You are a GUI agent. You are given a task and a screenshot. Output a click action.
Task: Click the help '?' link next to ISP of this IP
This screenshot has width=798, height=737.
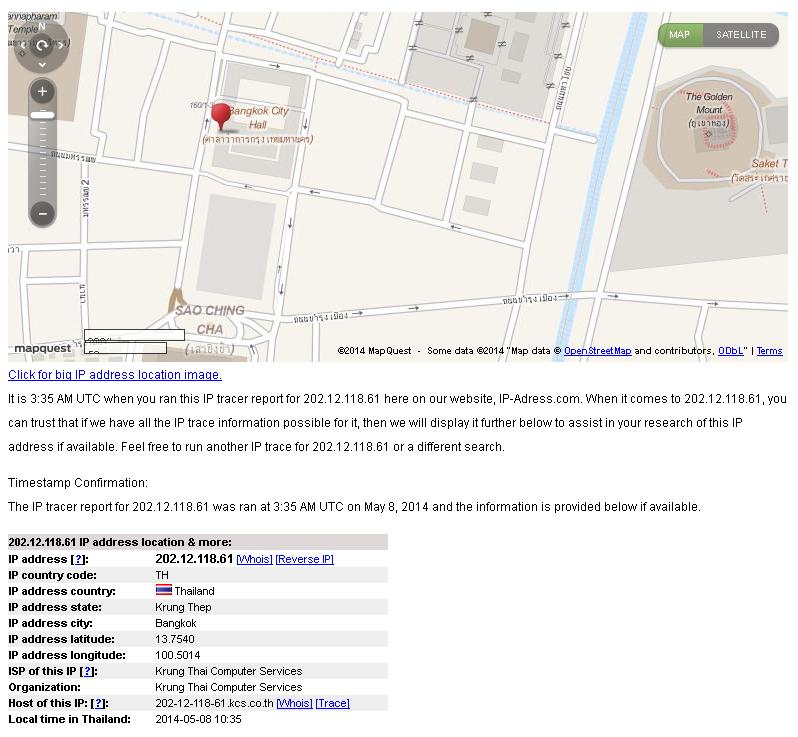click(88, 671)
